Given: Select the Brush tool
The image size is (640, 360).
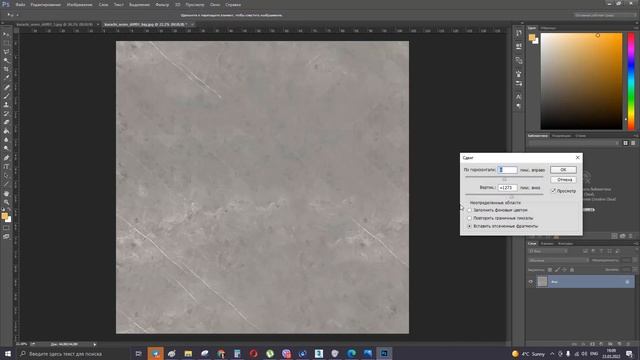Looking at the screenshot, I should [6, 96].
